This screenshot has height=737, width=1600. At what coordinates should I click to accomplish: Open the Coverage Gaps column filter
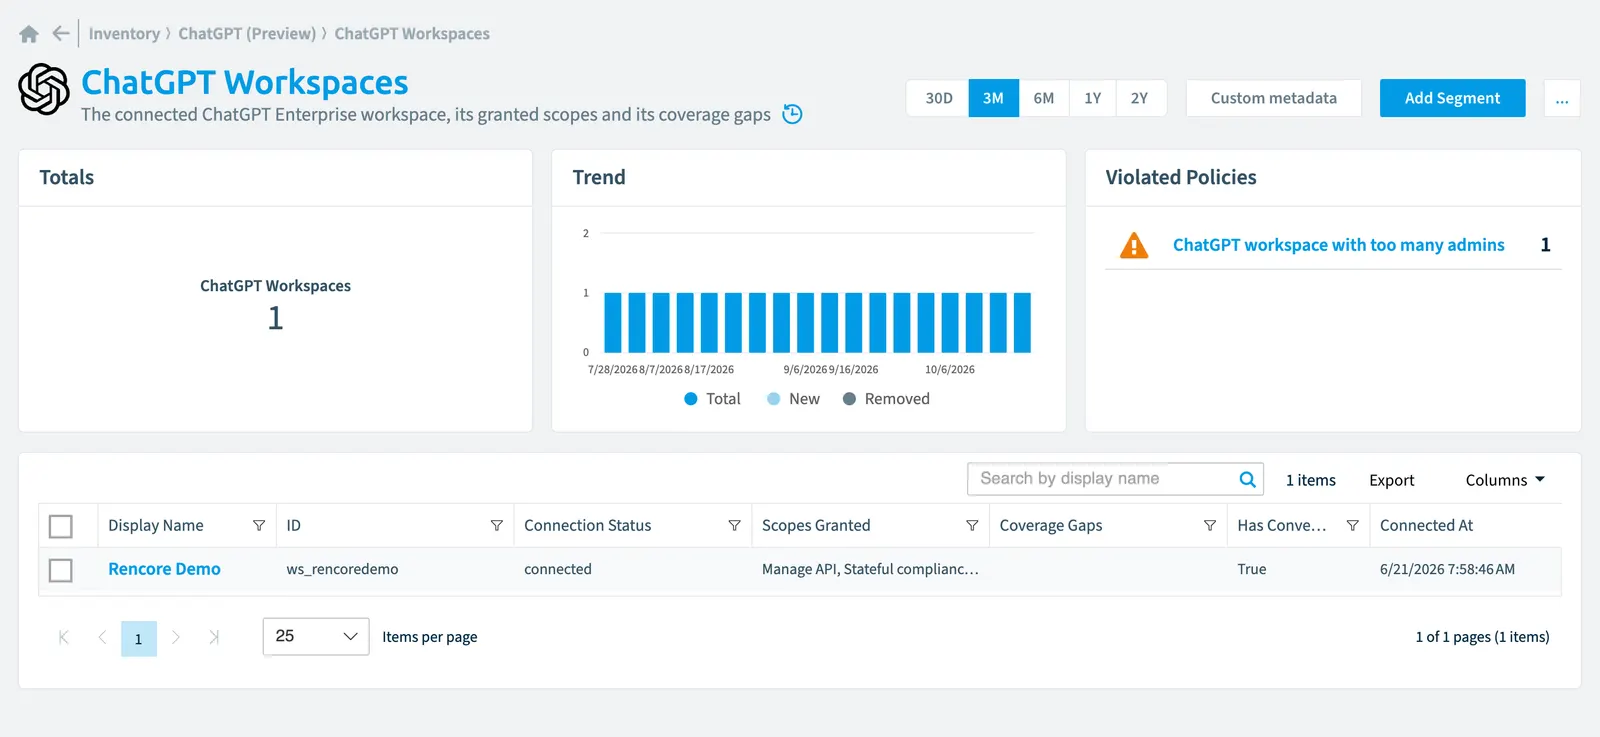pyautogui.click(x=1210, y=526)
